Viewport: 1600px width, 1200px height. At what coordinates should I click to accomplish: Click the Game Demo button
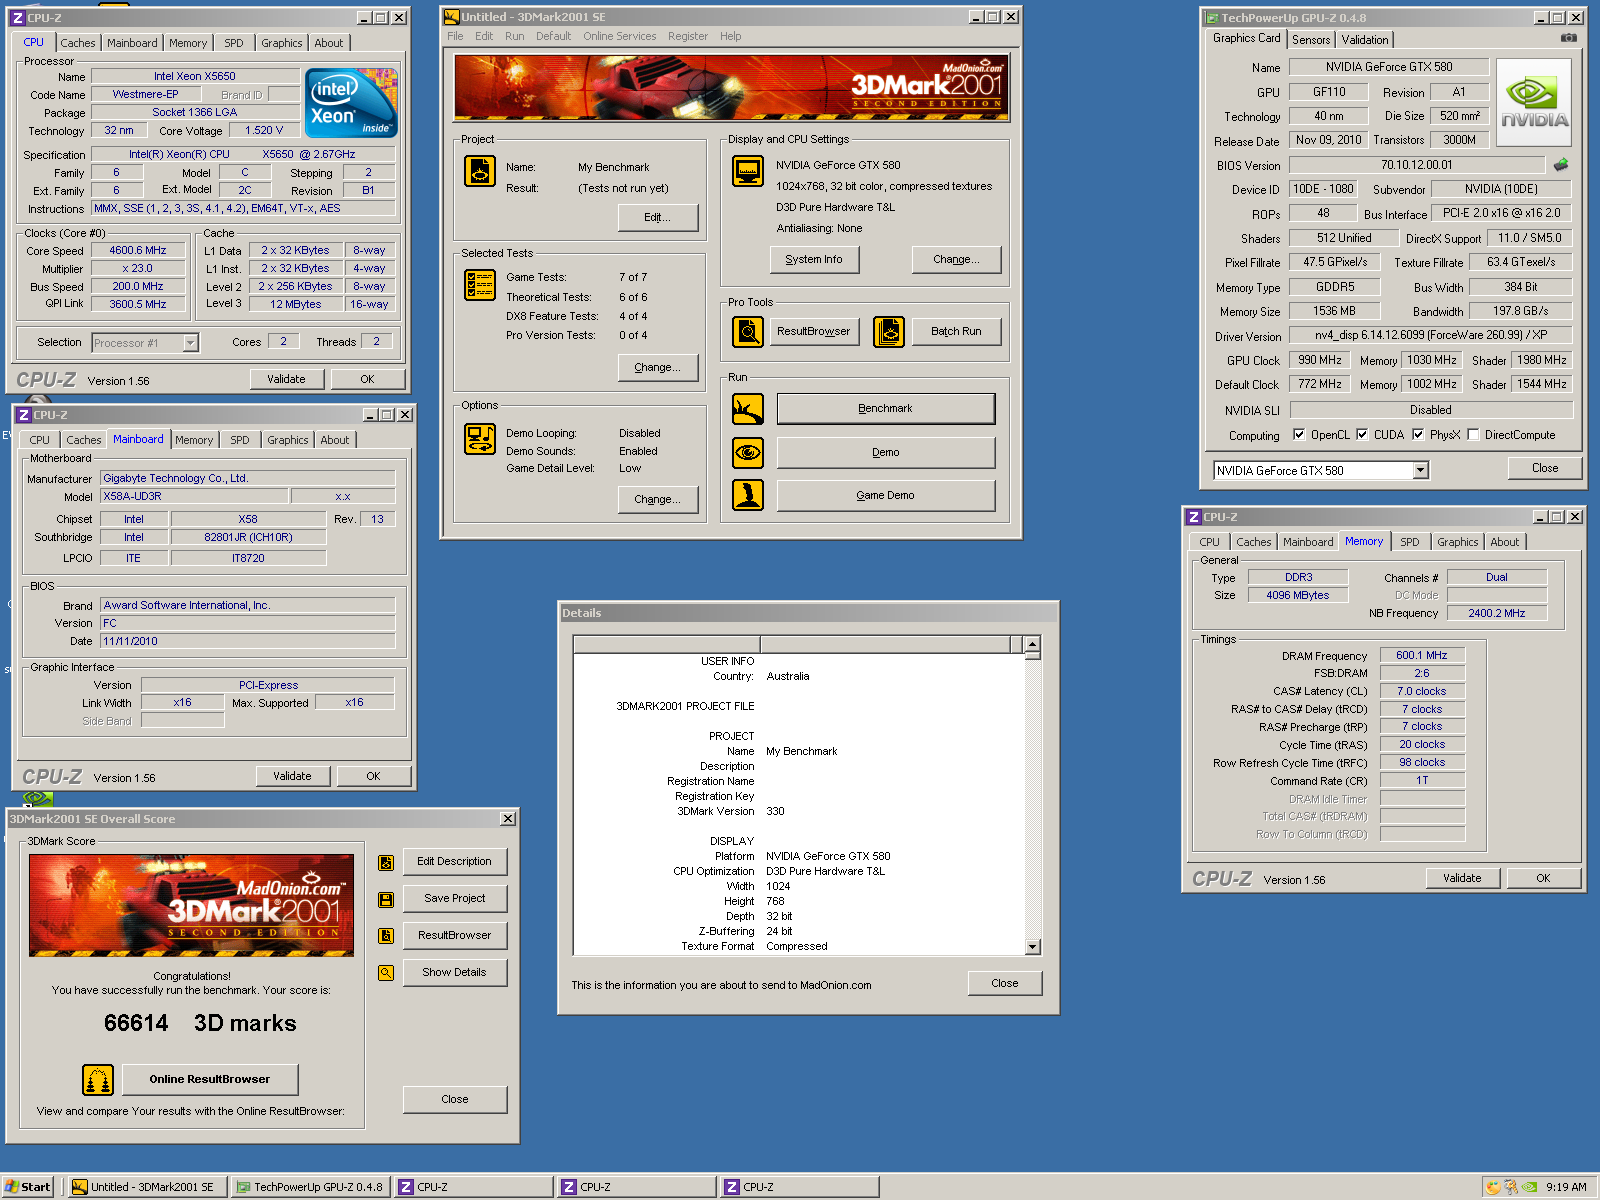(x=886, y=495)
